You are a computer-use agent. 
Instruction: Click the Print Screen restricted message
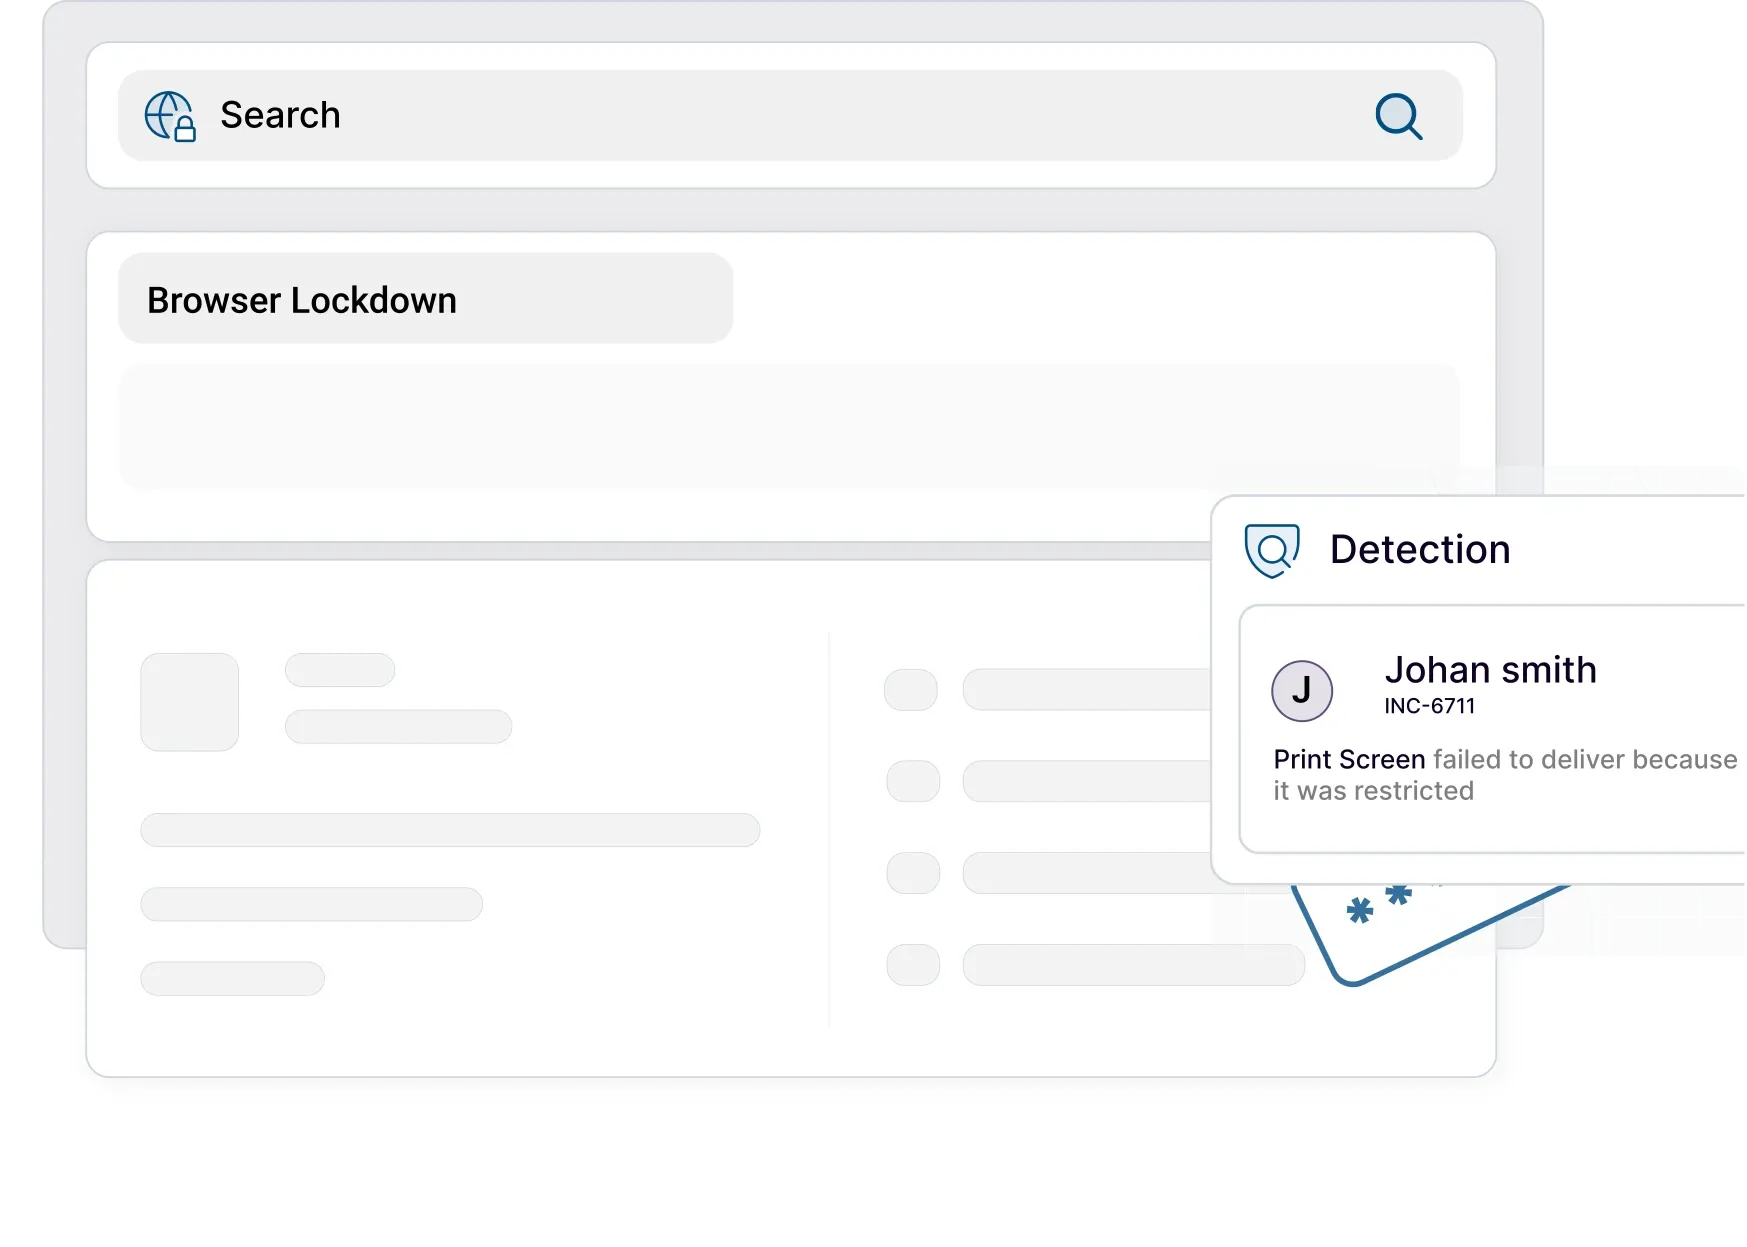click(x=1504, y=775)
